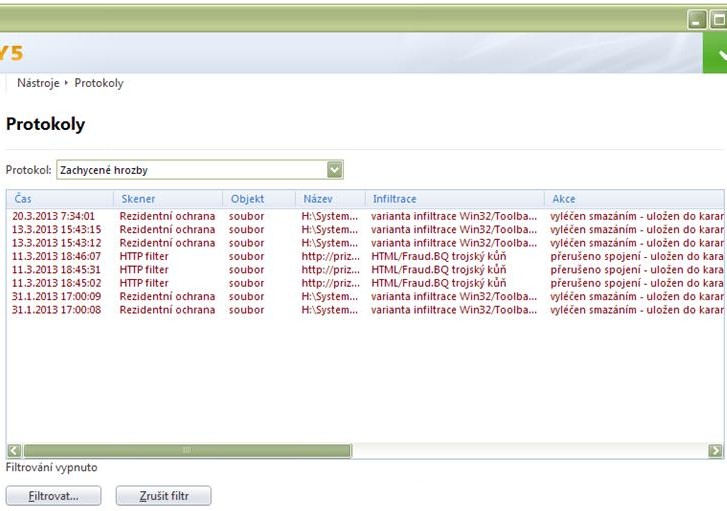This screenshot has width=727, height=511.
Task: Click the green arrow on the Protokol combo box
Action: point(335,170)
